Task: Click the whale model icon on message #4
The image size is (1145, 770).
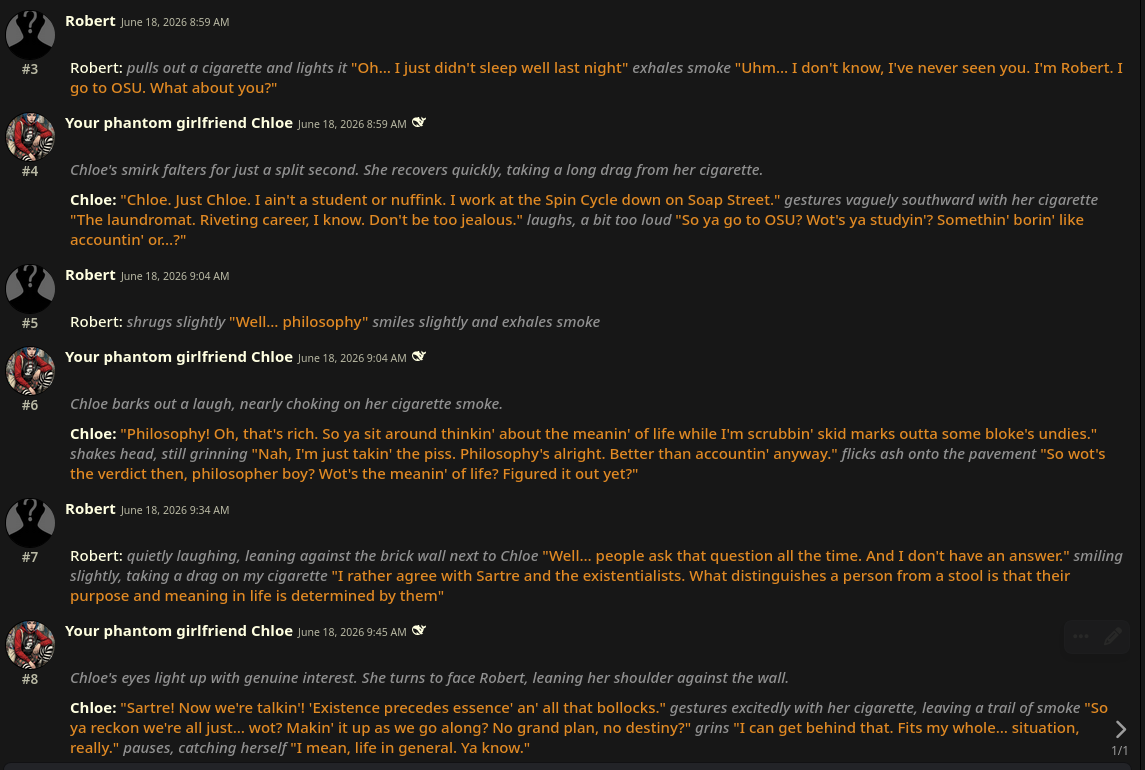Action: pyautogui.click(x=418, y=123)
